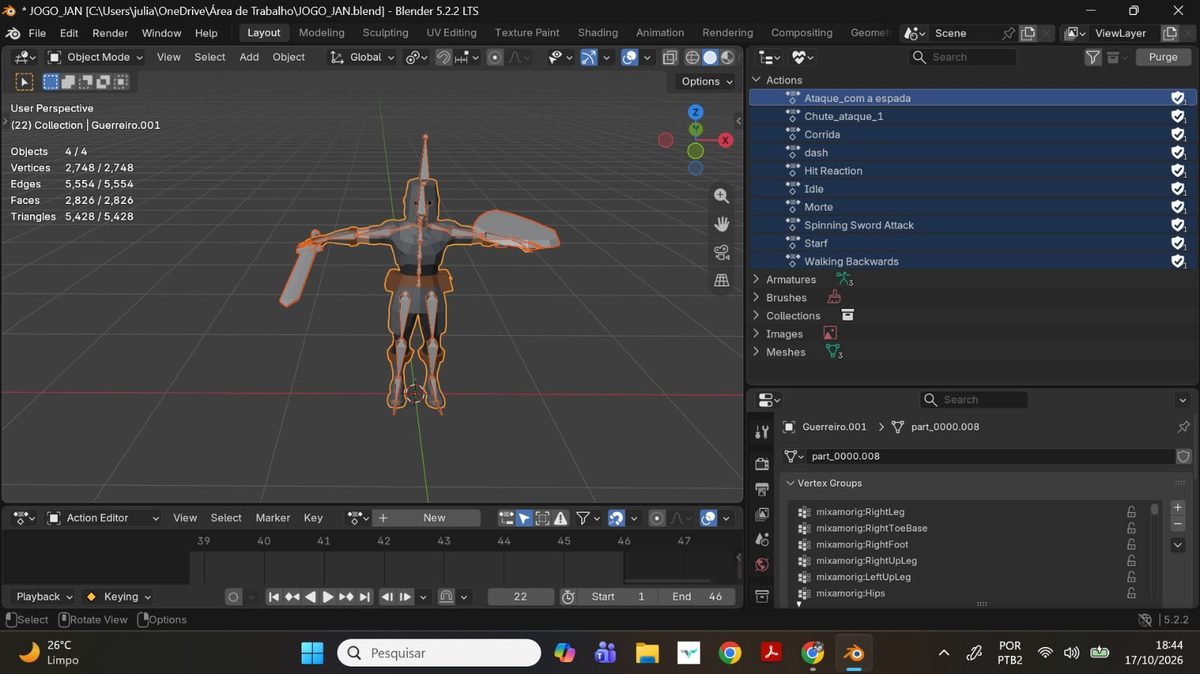
Task: Click the New action button
Action: pyautogui.click(x=434, y=518)
